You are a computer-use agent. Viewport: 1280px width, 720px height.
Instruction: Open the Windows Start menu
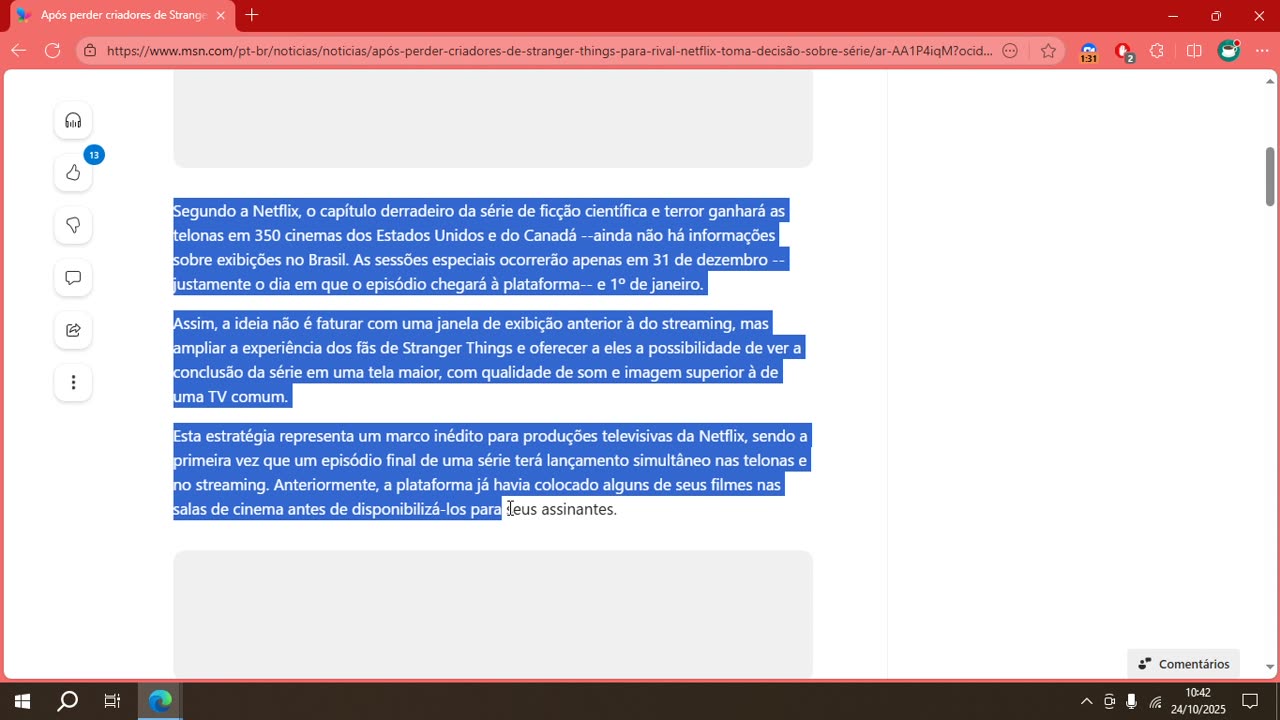click(22, 701)
